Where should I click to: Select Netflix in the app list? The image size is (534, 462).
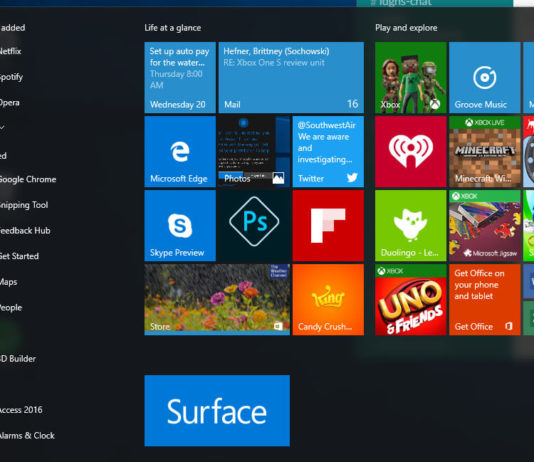tap(10, 51)
